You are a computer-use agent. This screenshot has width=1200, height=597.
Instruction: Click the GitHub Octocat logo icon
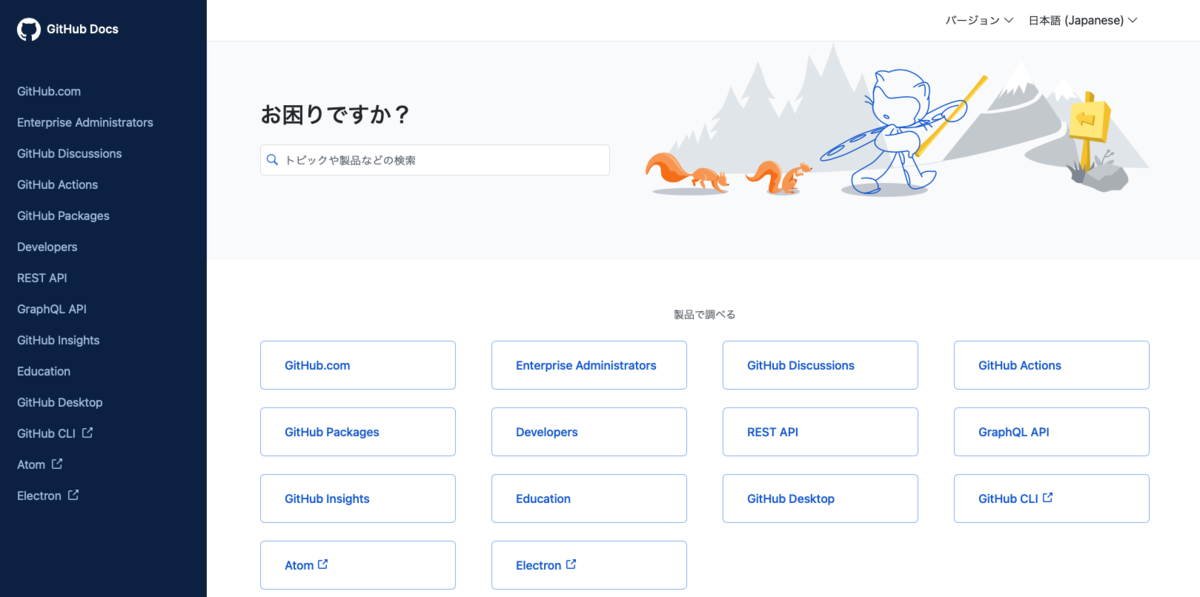click(x=29, y=29)
